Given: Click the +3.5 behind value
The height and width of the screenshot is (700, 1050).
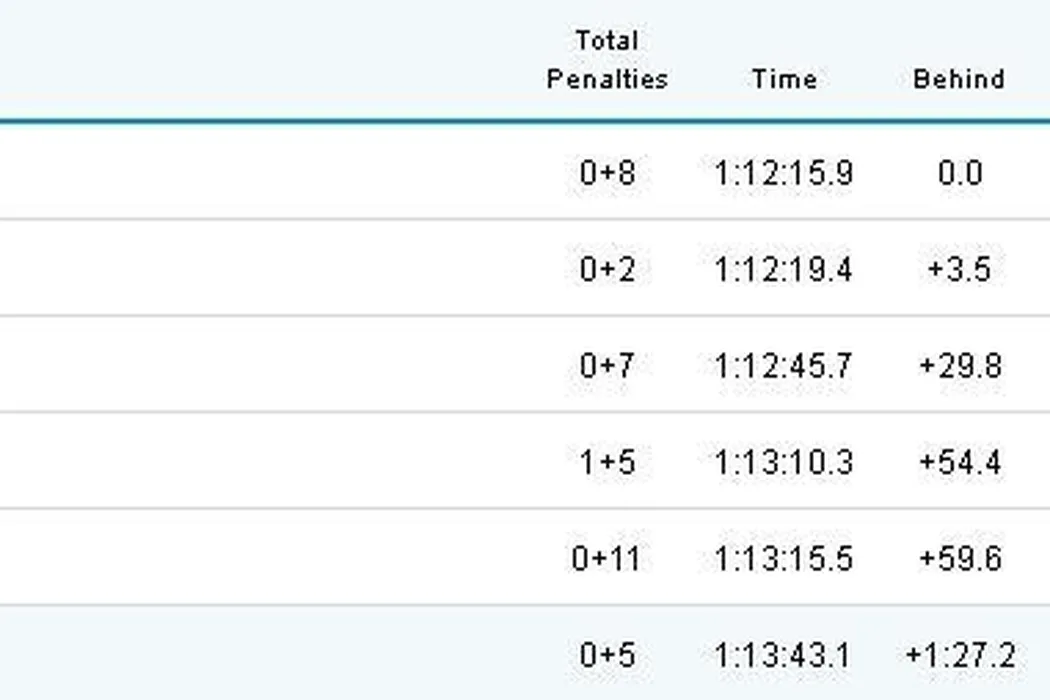Looking at the screenshot, I should [959, 269].
